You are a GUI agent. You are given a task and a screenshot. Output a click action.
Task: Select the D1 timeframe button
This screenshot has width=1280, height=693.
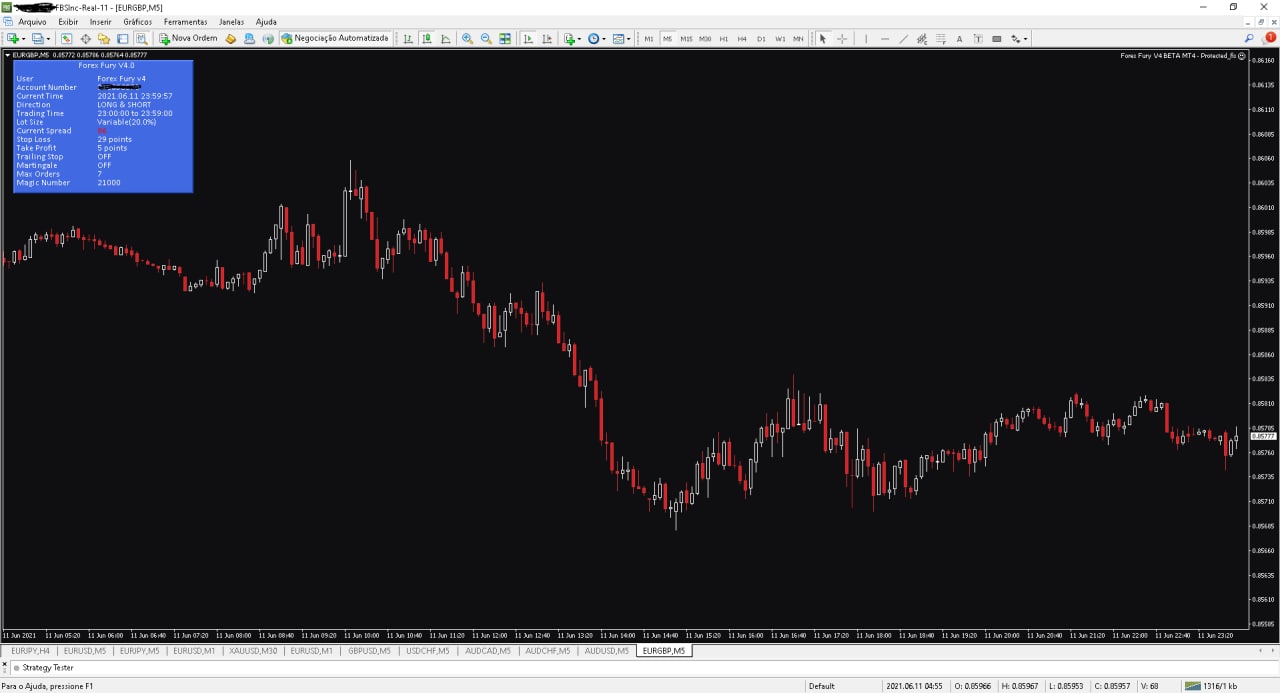pyautogui.click(x=761, y=39)
